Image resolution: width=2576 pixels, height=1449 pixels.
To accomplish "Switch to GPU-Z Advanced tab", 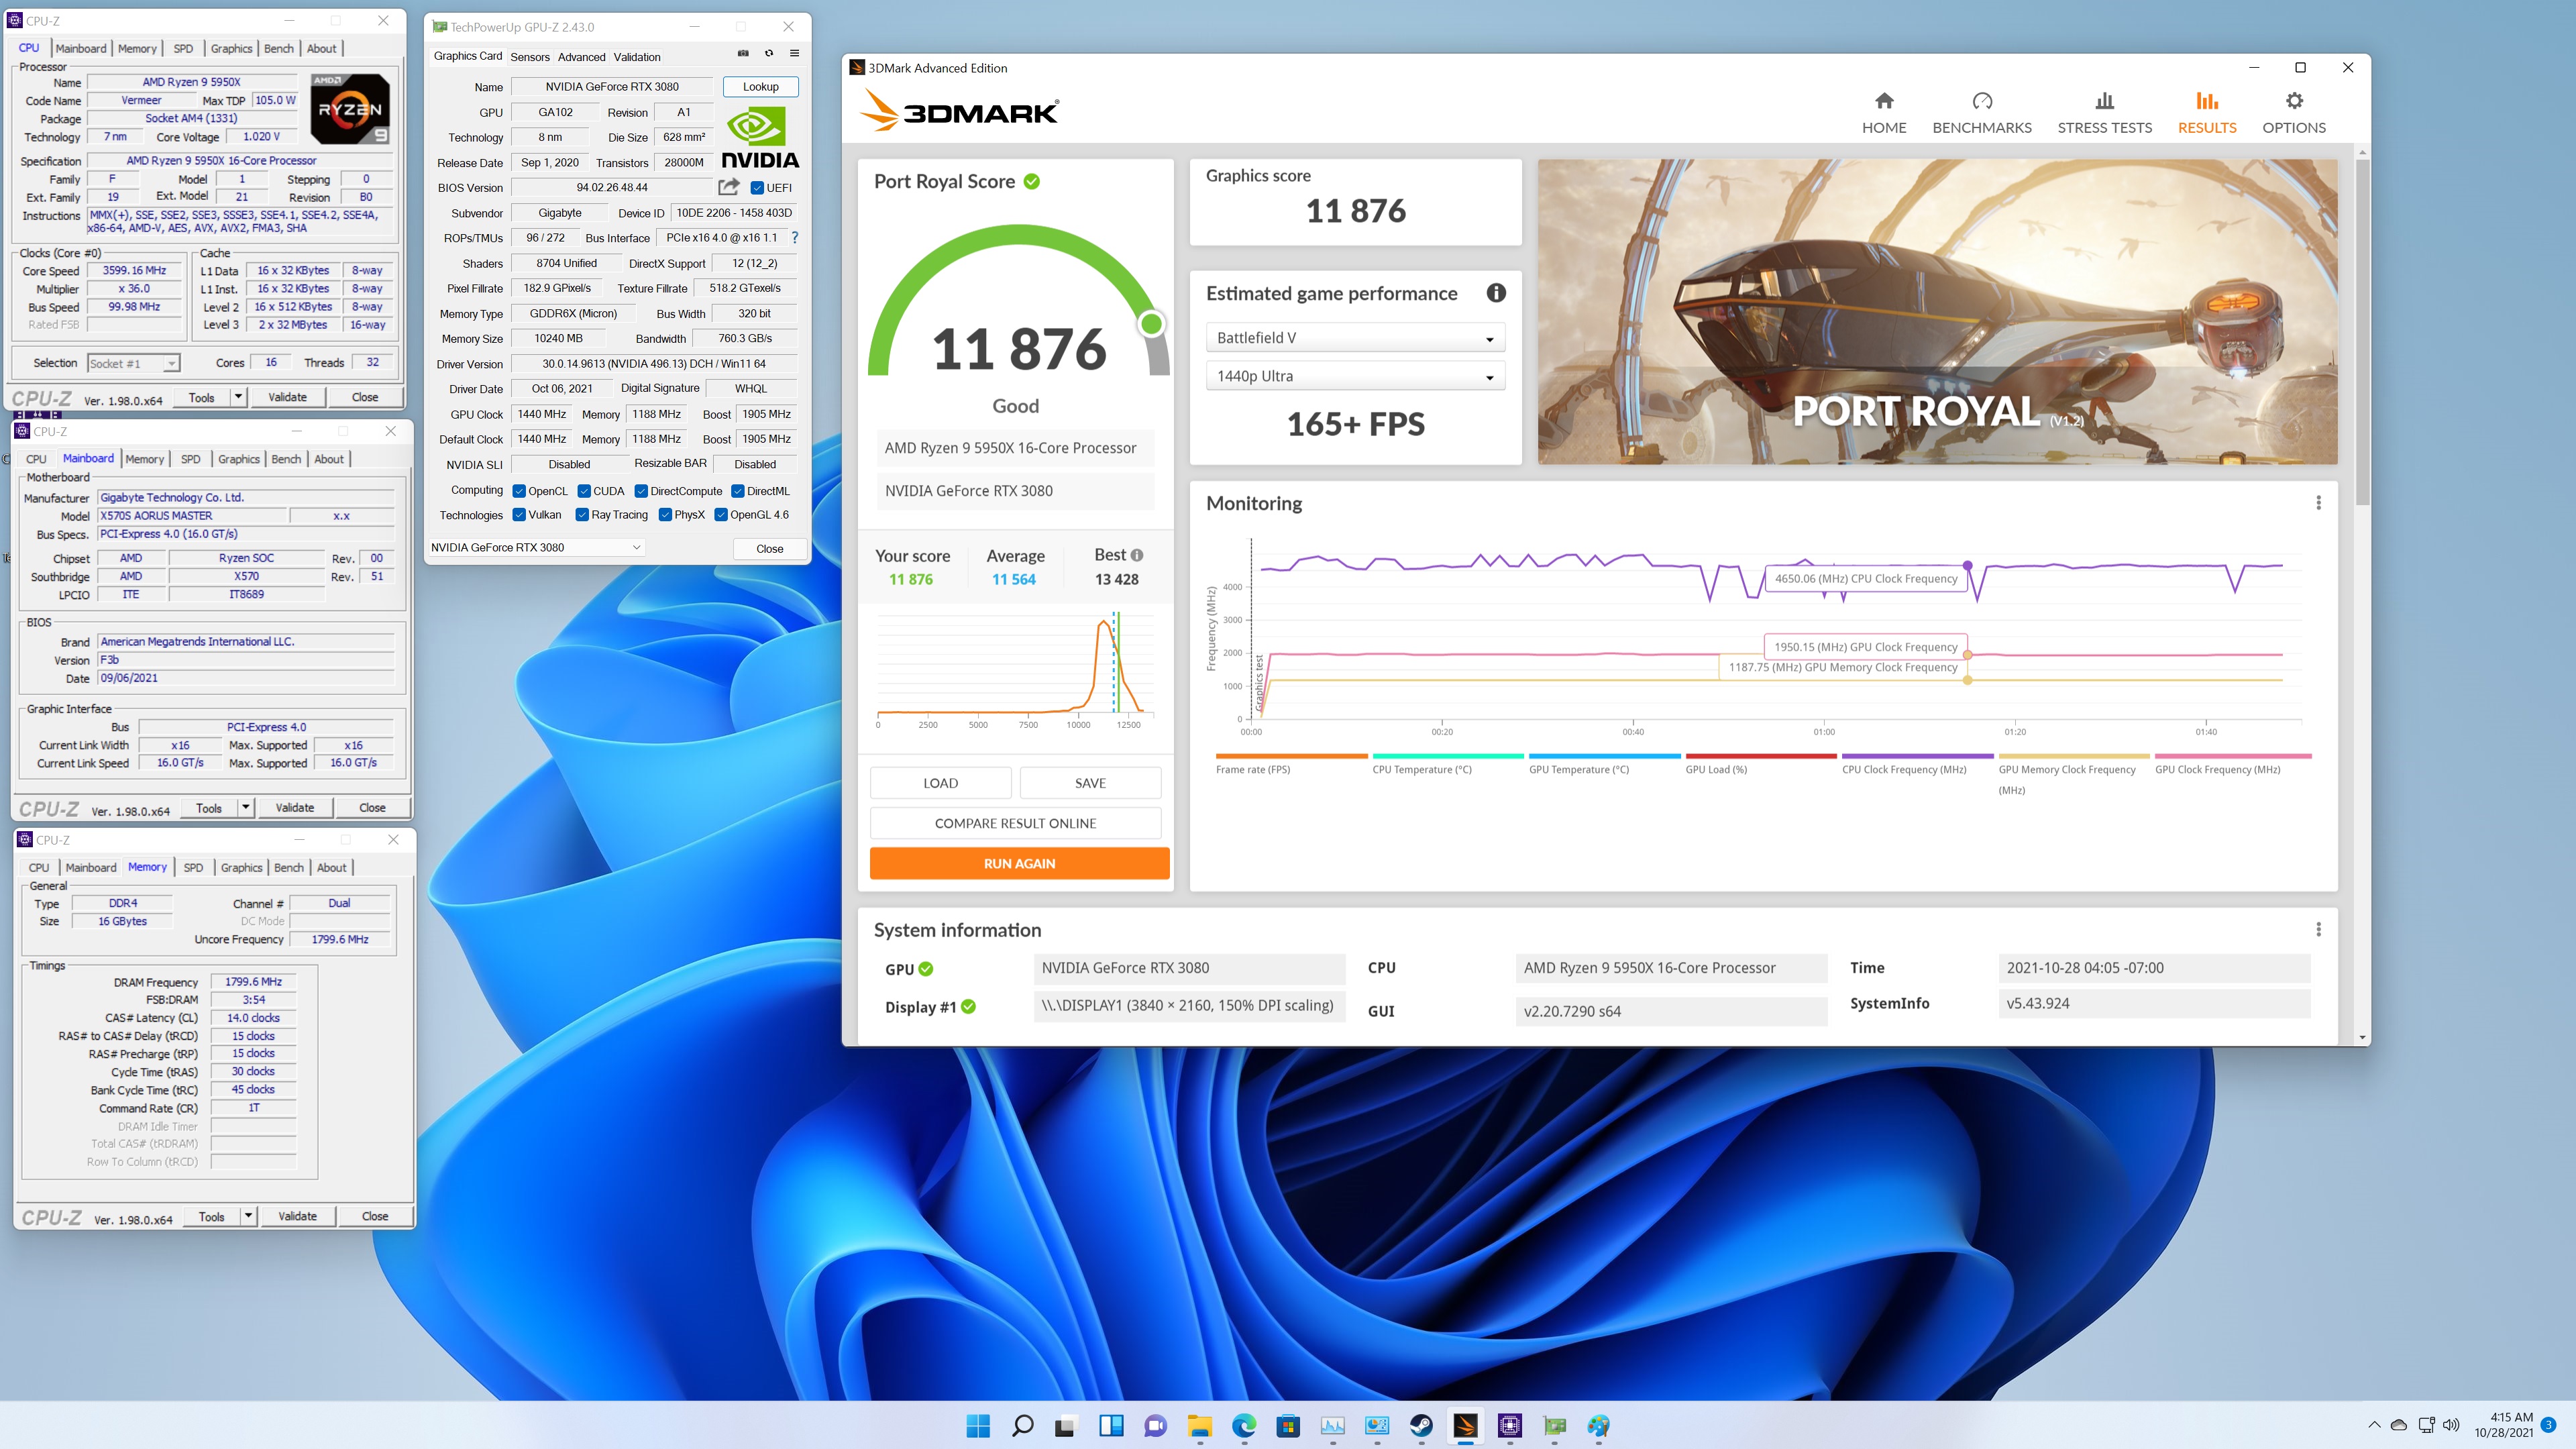I will (581, 57).
